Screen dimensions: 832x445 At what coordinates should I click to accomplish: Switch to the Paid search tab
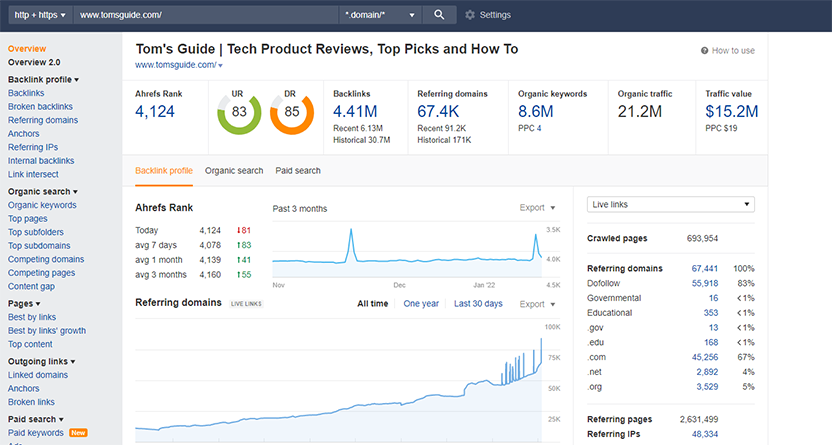pos(298,171)
